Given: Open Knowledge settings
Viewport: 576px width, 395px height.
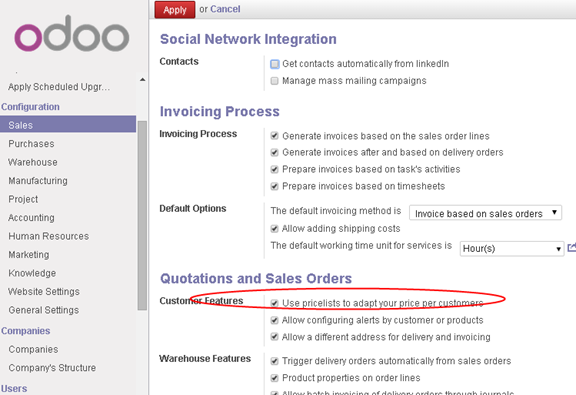Looking at the screenshot, I should point(32,273).
